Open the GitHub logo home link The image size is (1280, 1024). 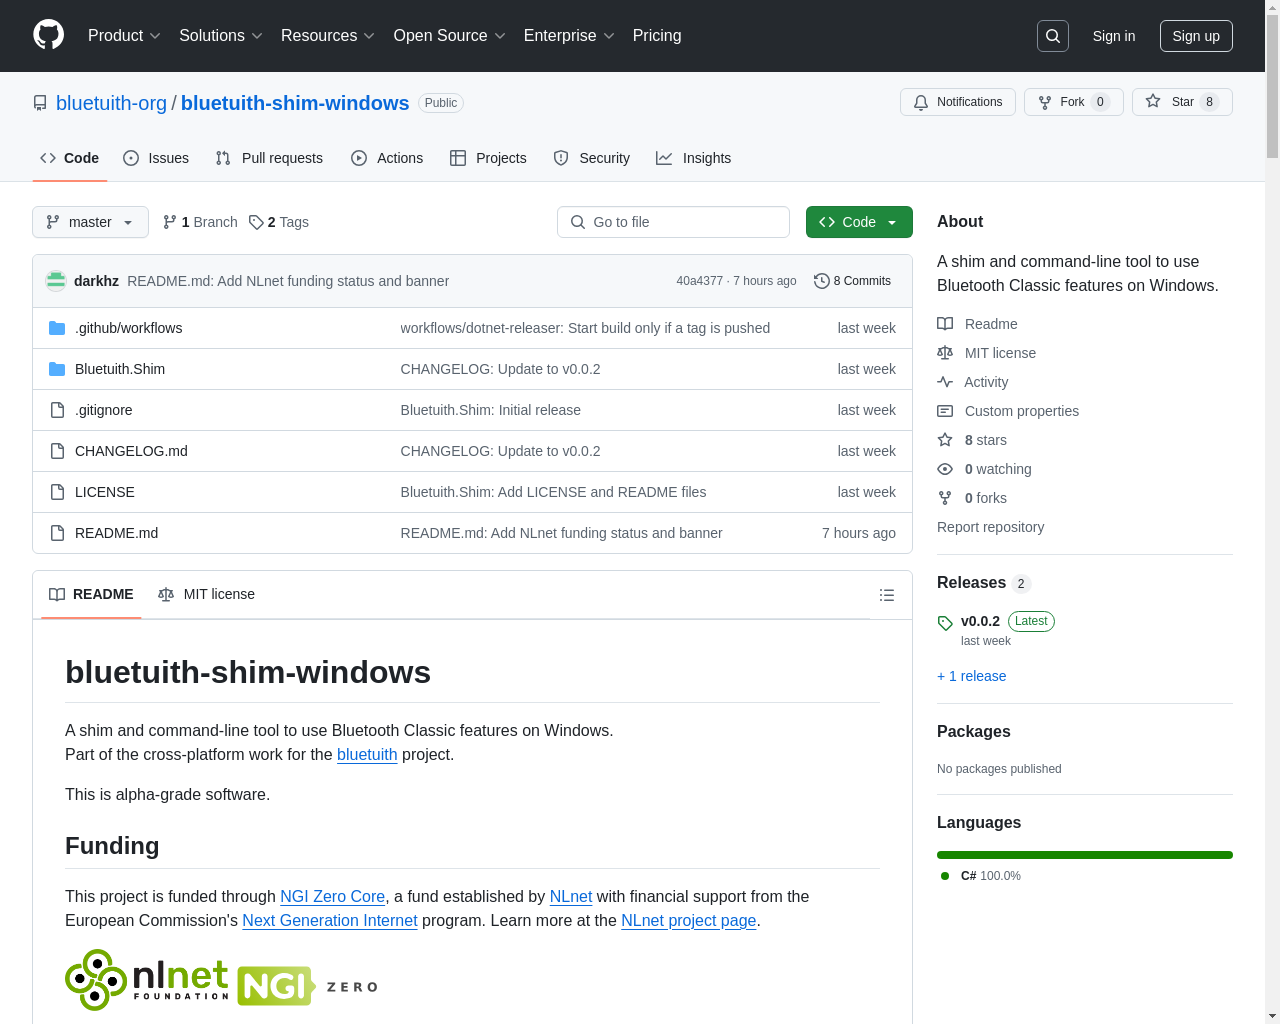pyautogui.click(x=48, y=35)
